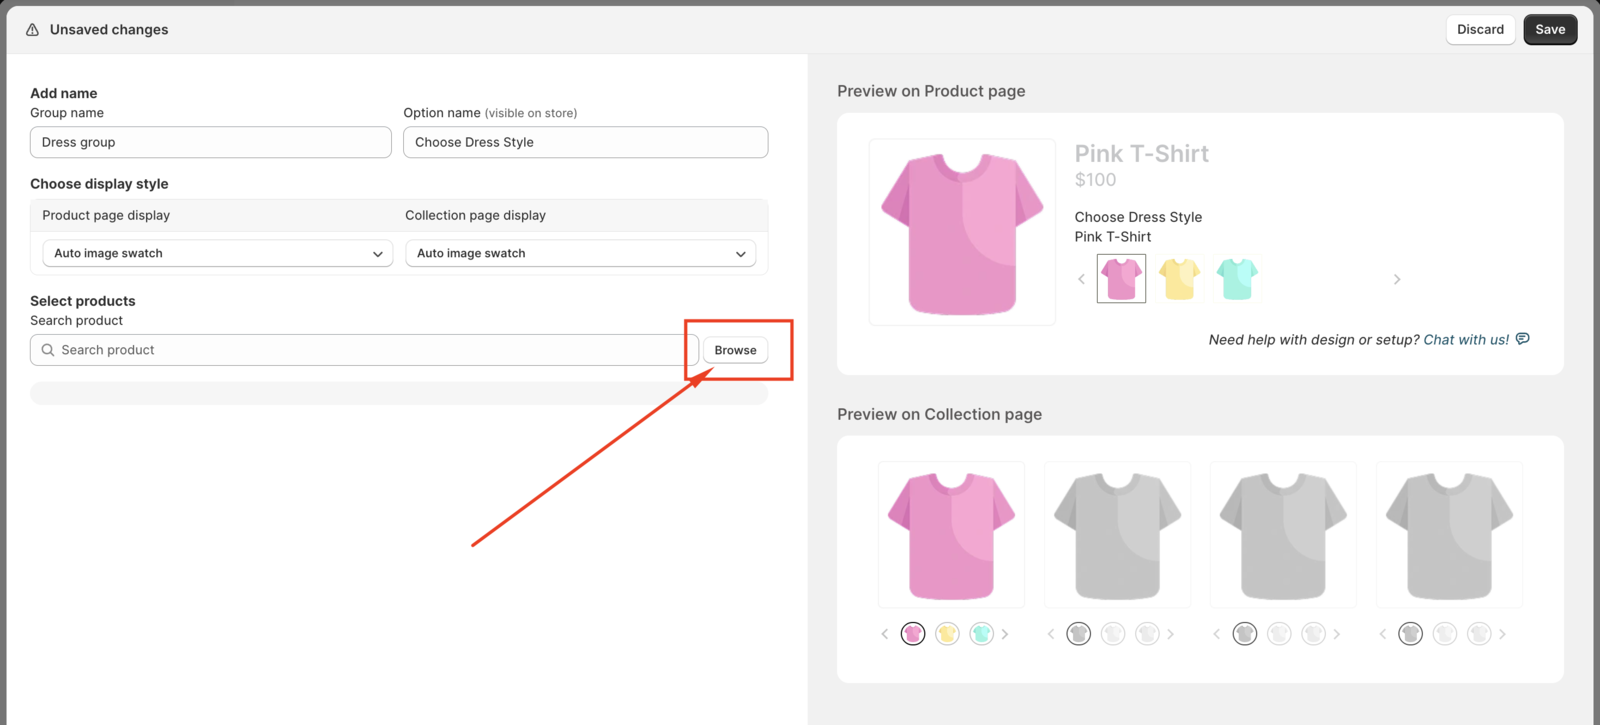The height and width of the screenshot is (725, 1600).
Task: Click right chevron under second collection card
Action: 1171,634
